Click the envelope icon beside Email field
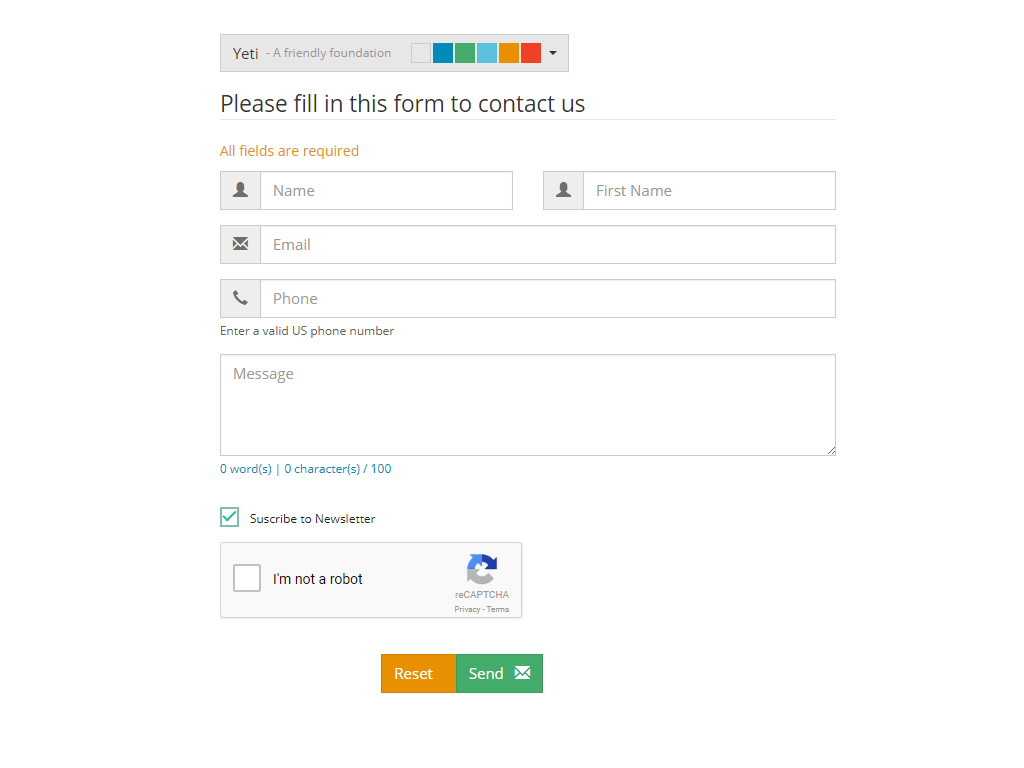 coord(240,244)
